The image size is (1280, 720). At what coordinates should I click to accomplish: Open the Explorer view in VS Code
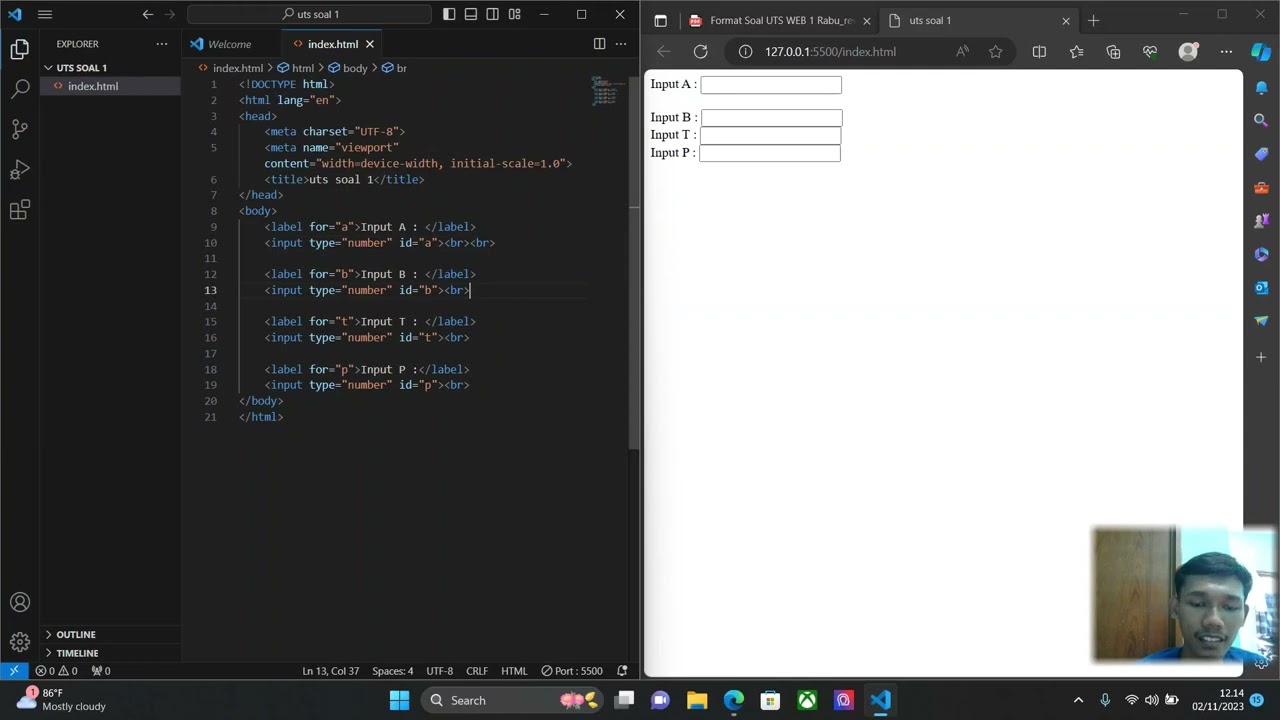[20, 48]
